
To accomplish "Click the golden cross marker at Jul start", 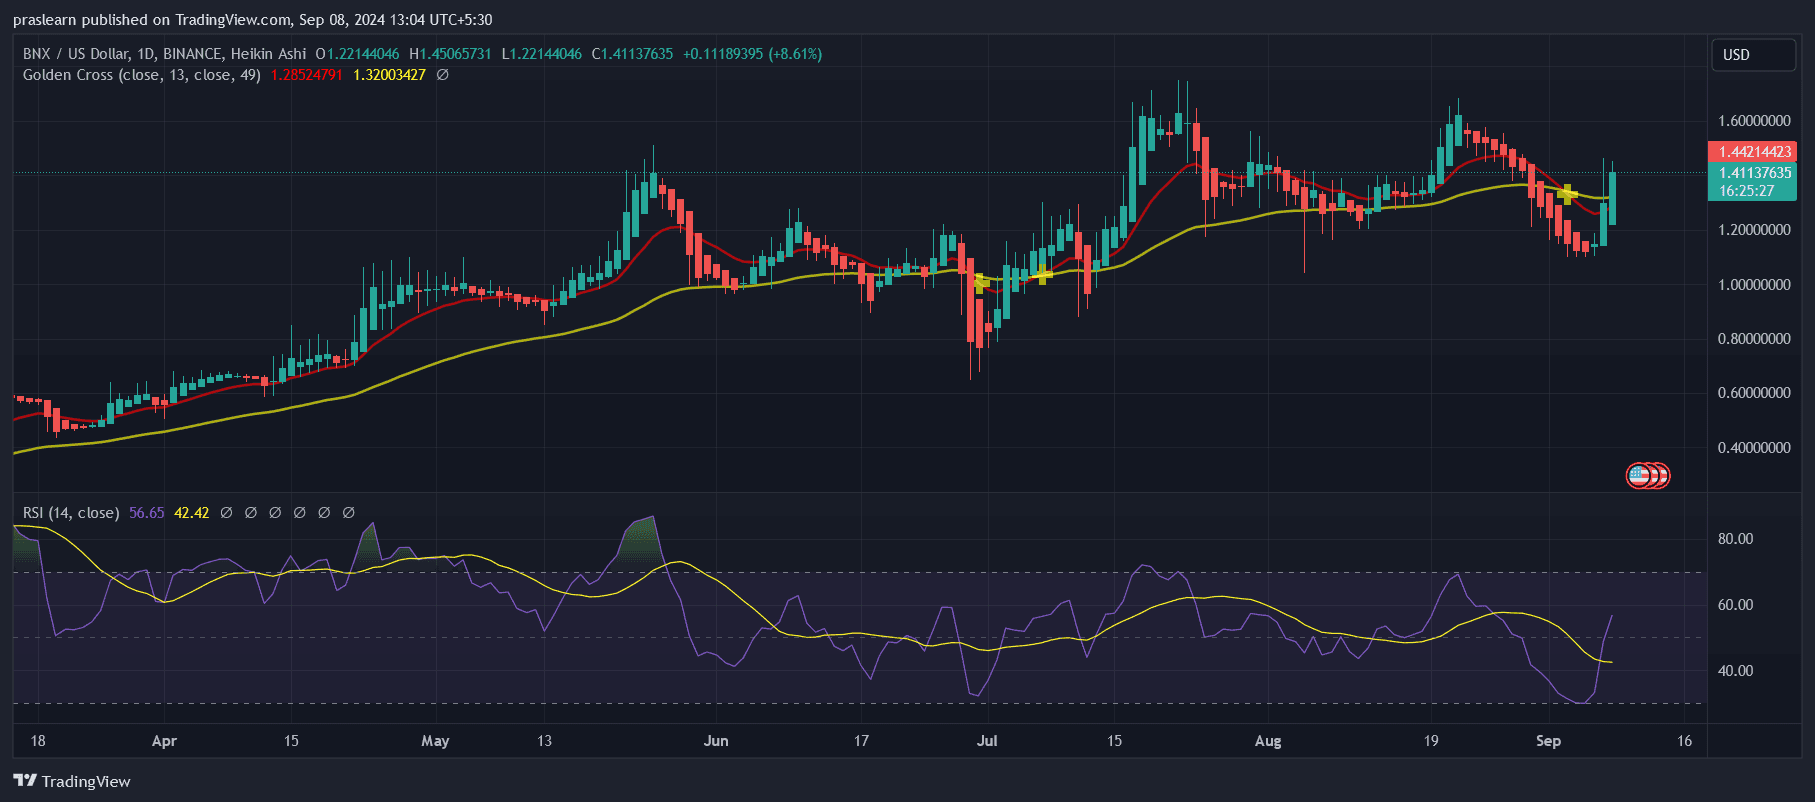I will [x=981, y=282].
